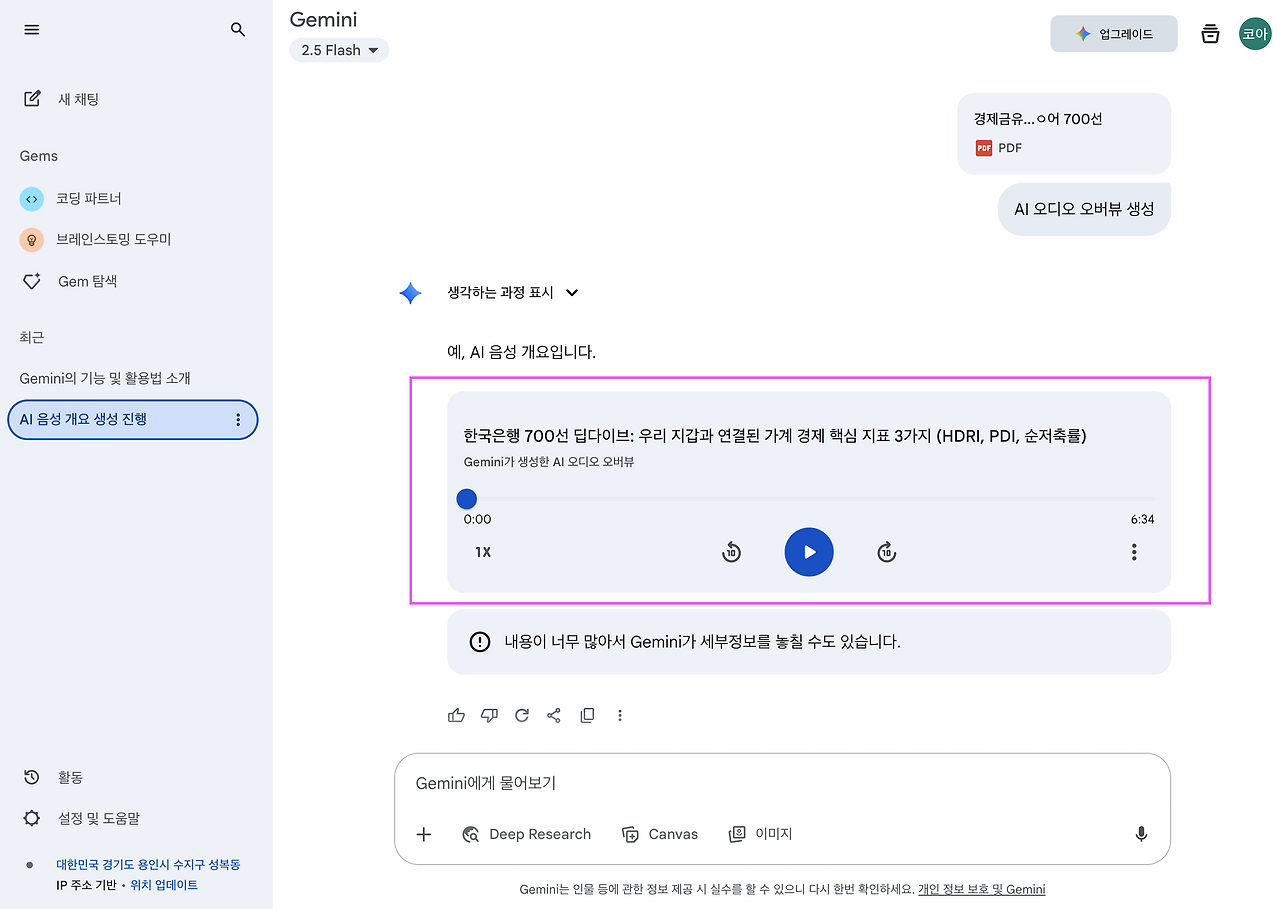Open options for AI 음성 개요 생성 진행 chat
The width and height of the screenshot is (1280, 909).
pos(238,420)
